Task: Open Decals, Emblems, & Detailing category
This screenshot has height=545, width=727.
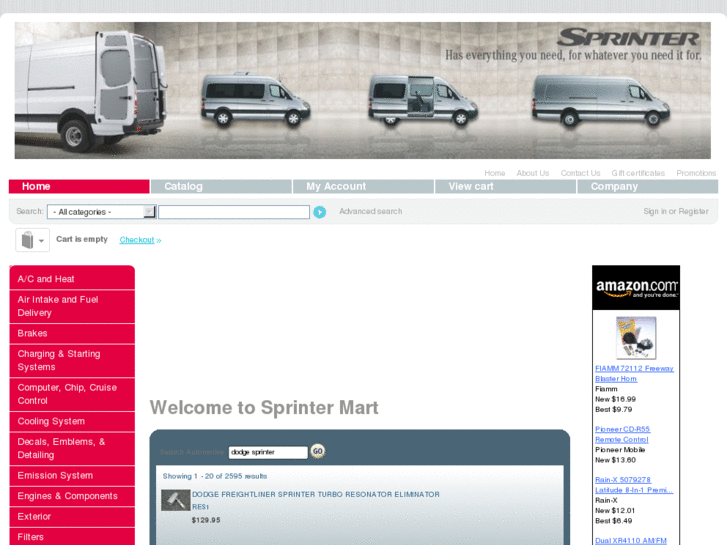Action: 72,449
